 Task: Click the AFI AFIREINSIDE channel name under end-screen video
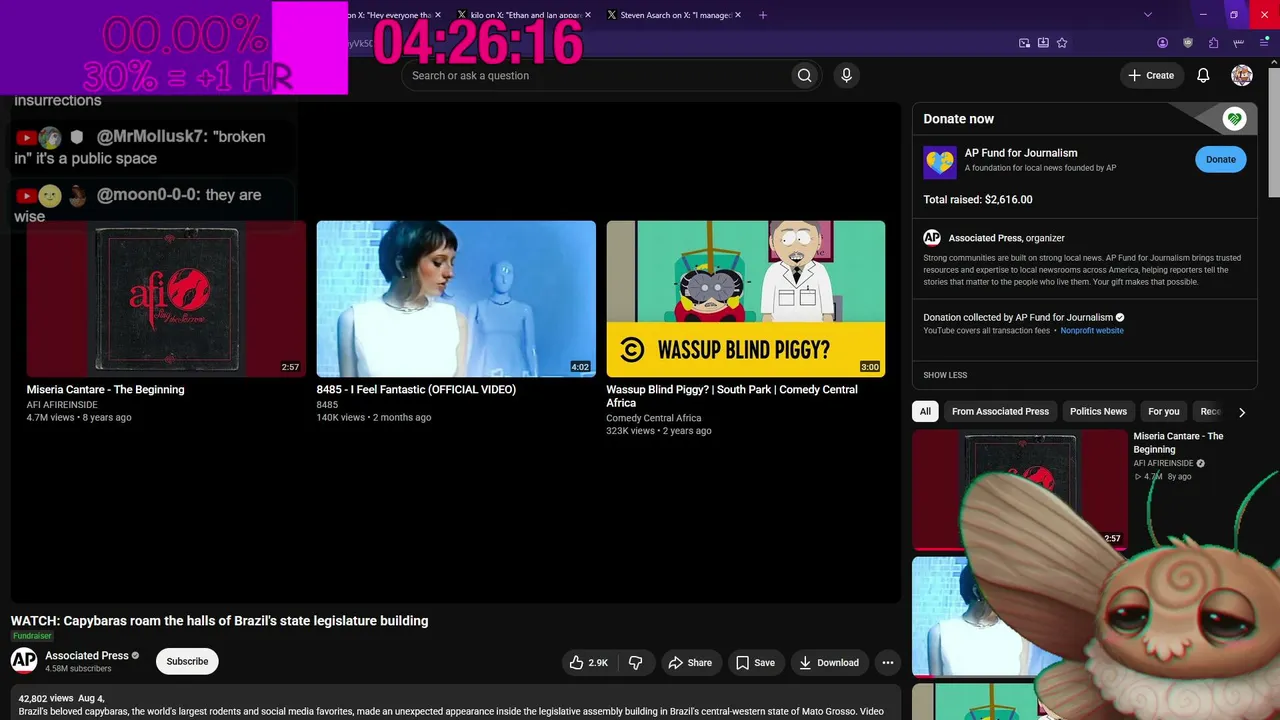(62, 405)
